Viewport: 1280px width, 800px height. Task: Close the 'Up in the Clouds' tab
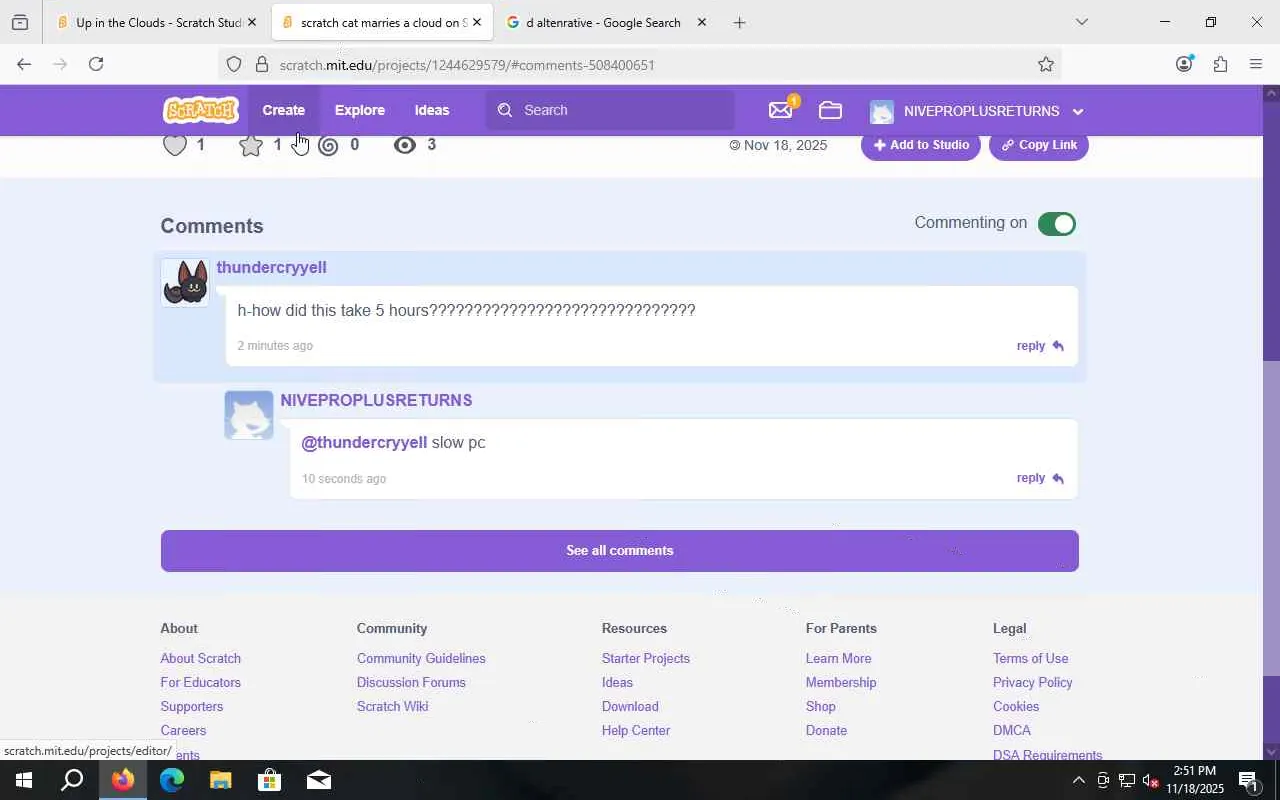click(252, 22)
